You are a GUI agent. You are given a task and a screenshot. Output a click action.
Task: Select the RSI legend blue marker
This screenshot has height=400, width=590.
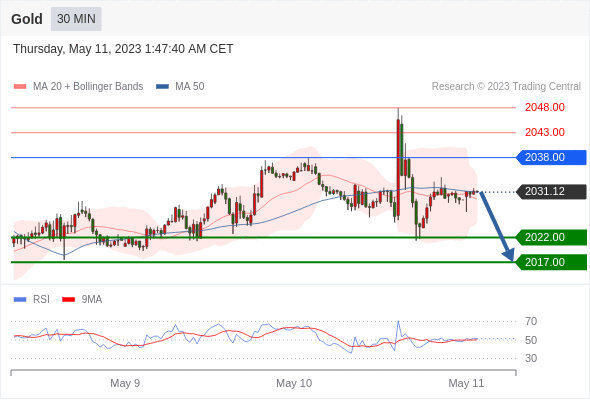click(x=20, y=300)
